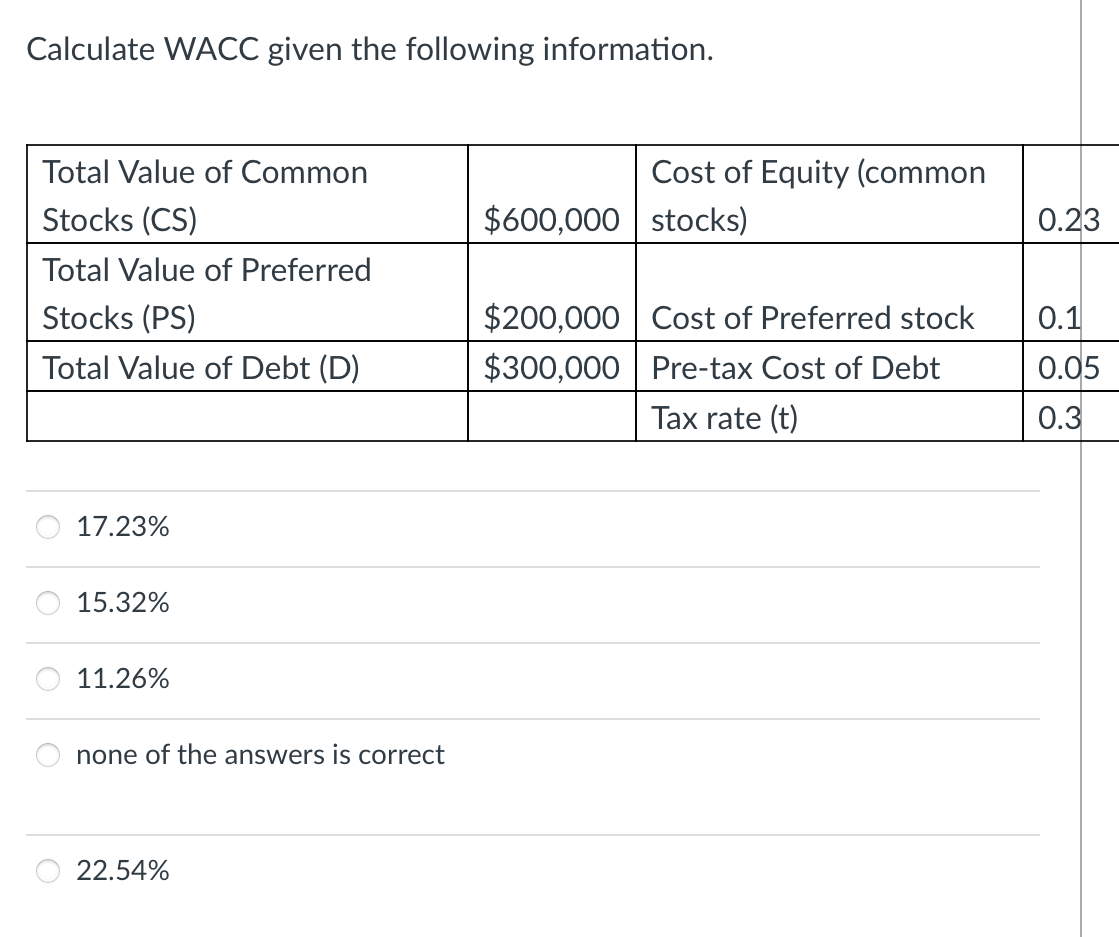Click the question title about calculating WACC
Screen dimensions: 1119x937
(368, 48)
